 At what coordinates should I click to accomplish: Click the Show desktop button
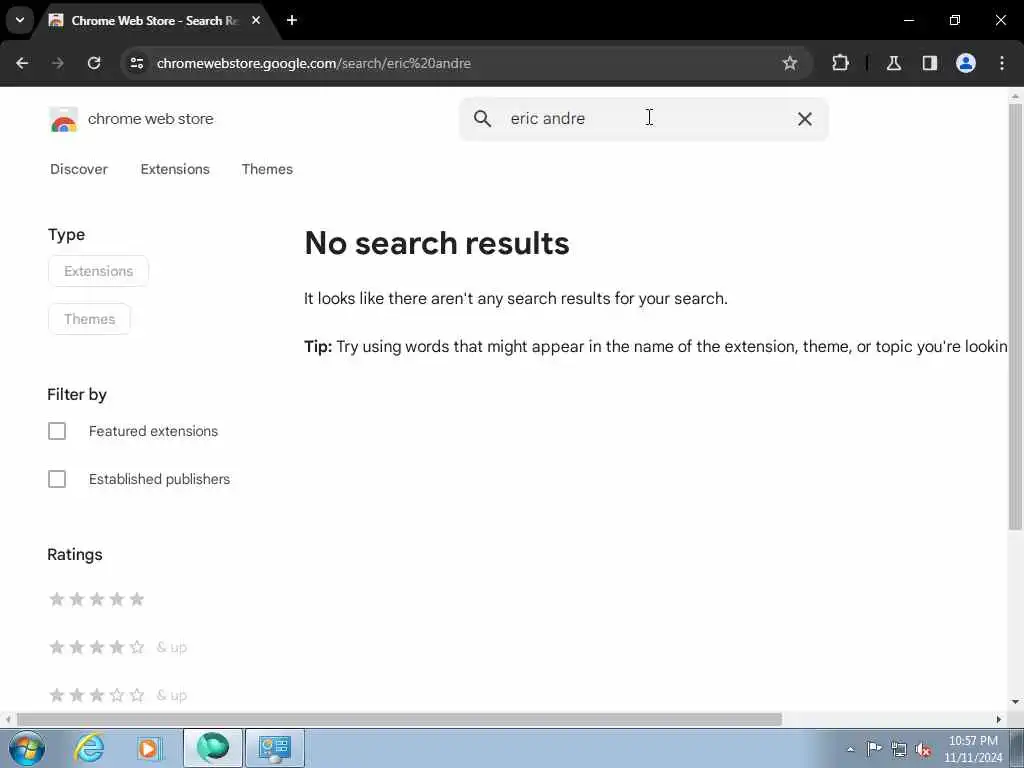point(1017,748)
